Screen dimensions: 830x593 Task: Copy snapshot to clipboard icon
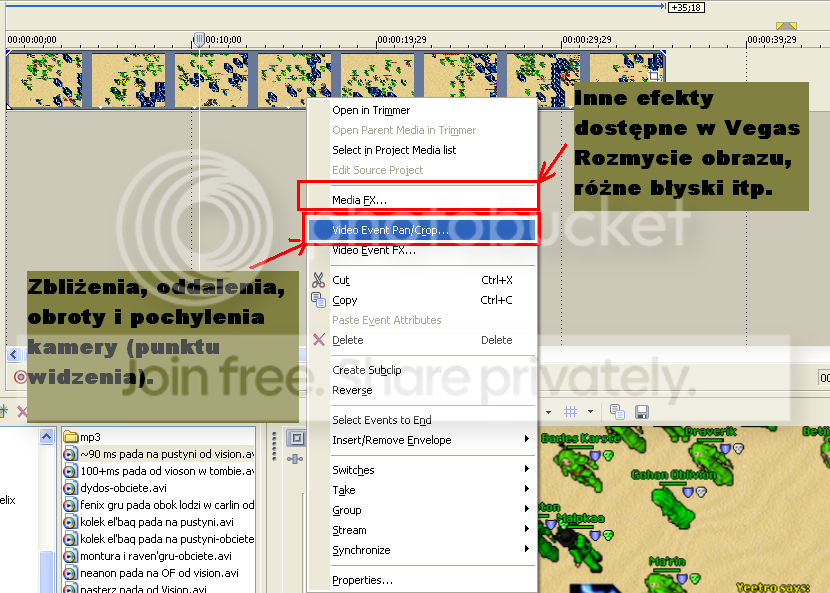click(x=617, y=411)
